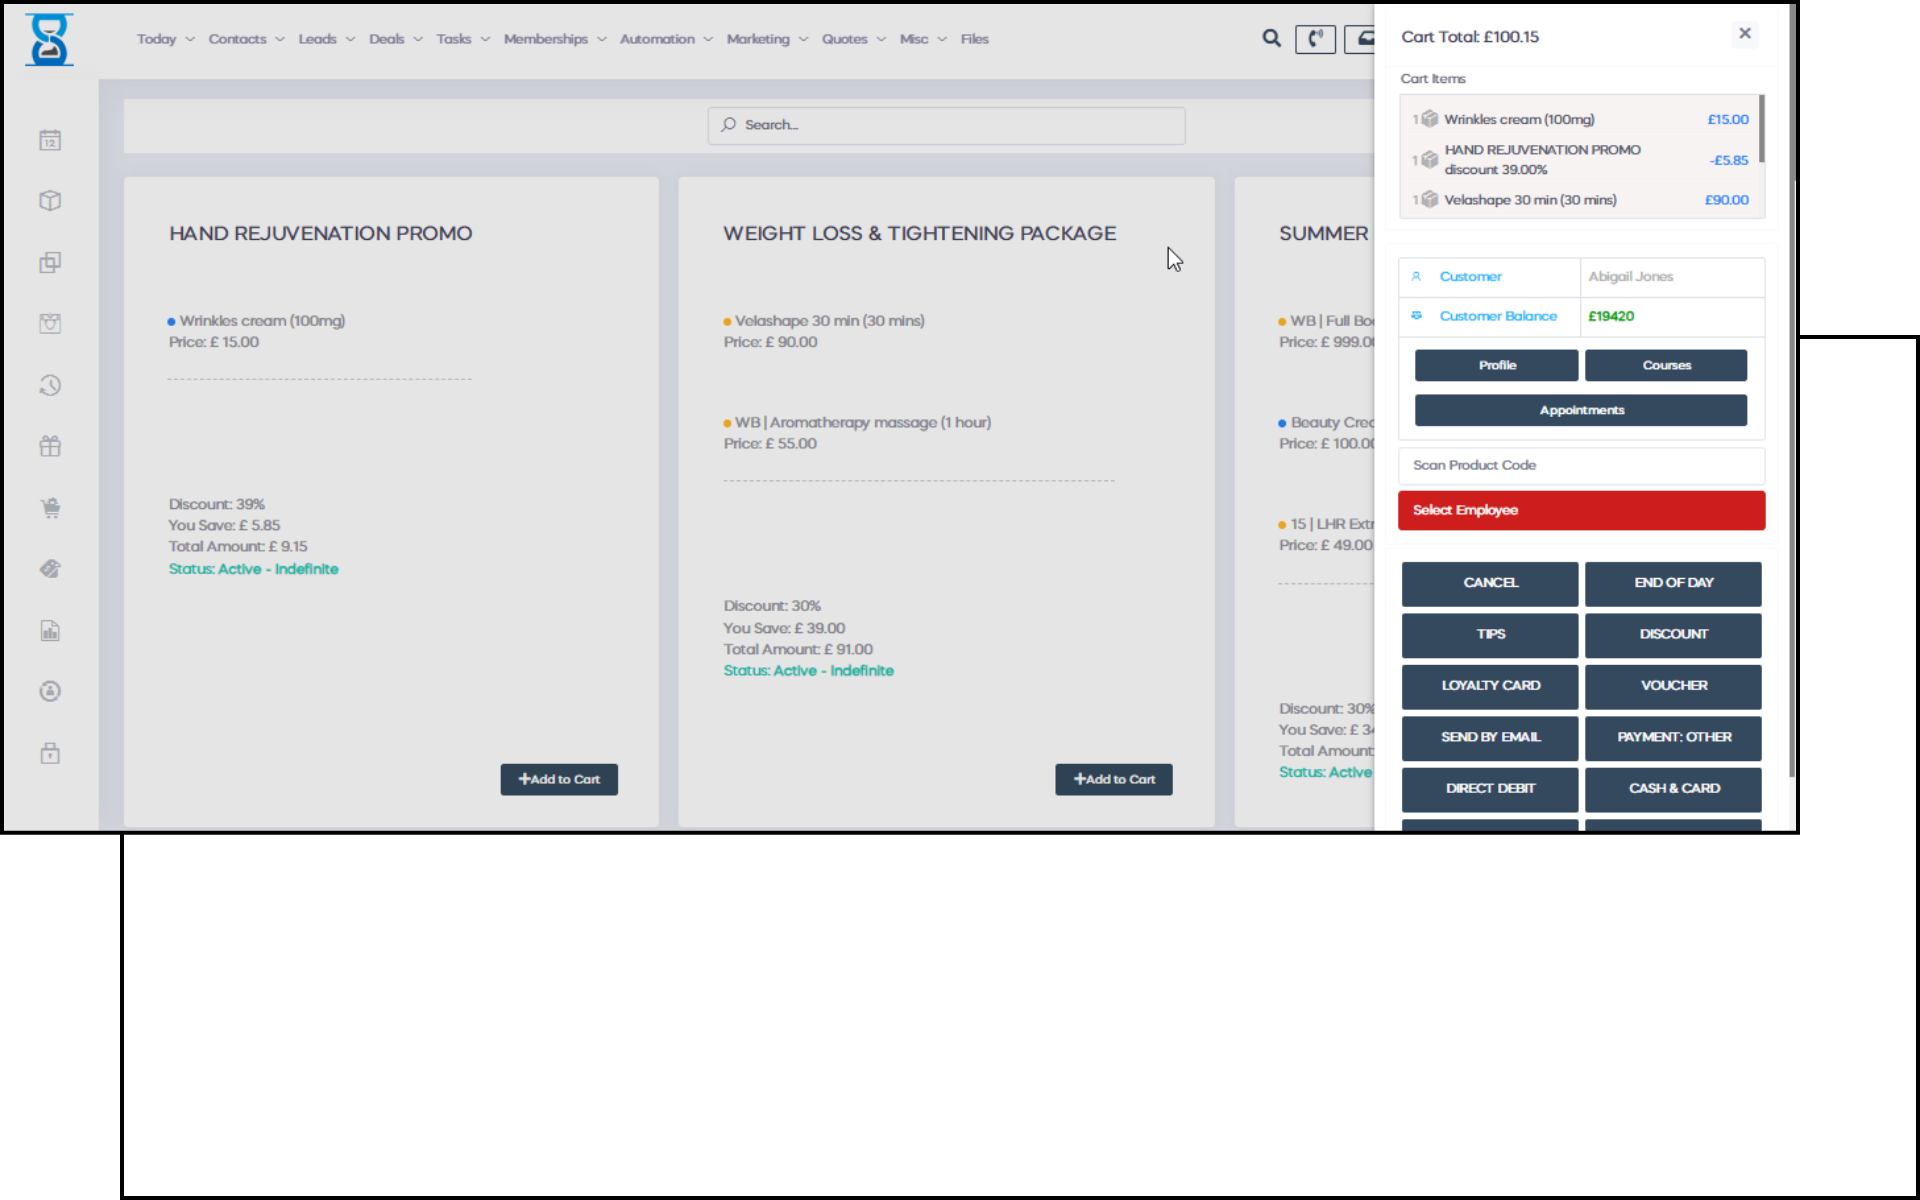Click the CASH & CARD button
This screenshot has width=1920, height=1200.
(1673, 788)
